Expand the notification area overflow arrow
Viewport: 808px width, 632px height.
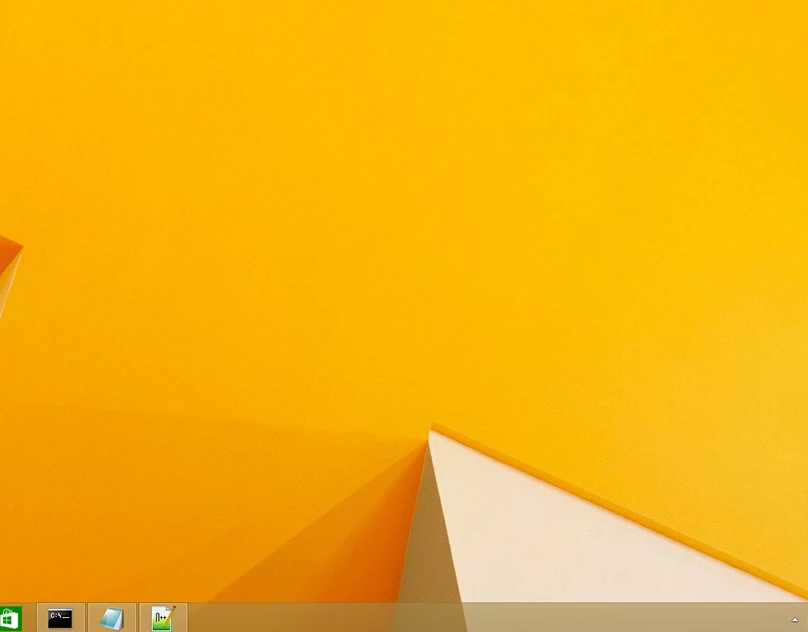(795, 620)
